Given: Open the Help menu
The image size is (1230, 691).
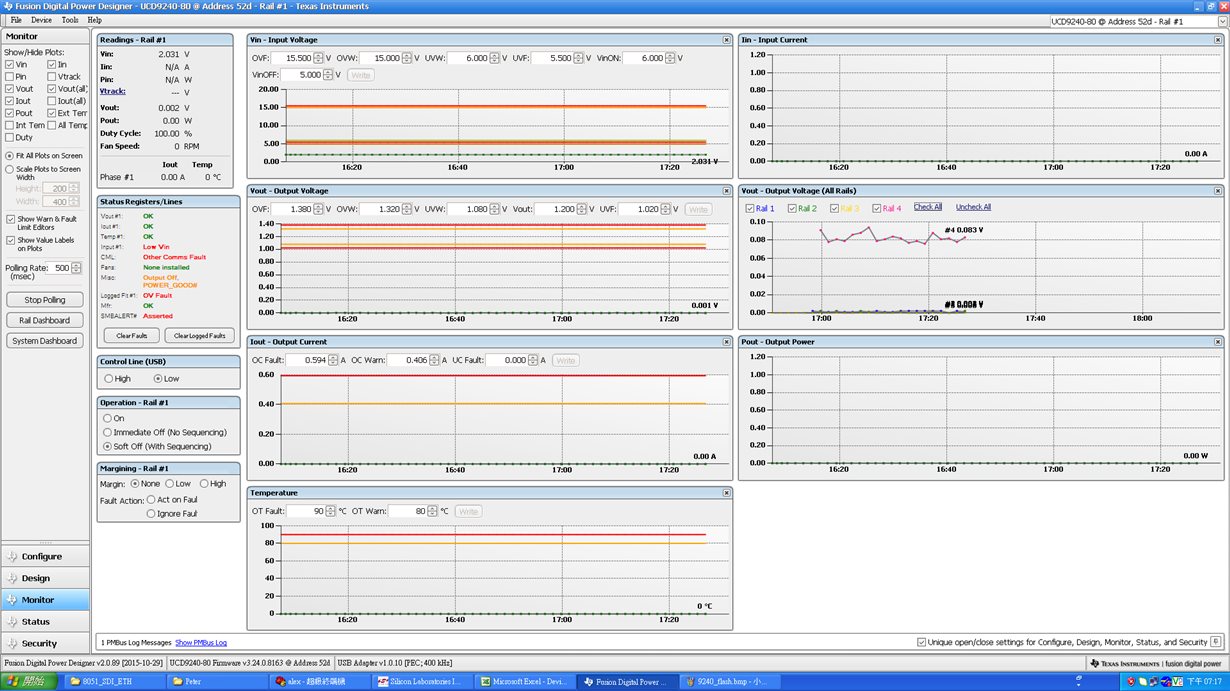Looking at the screenshot, I should tap(95, 20).
